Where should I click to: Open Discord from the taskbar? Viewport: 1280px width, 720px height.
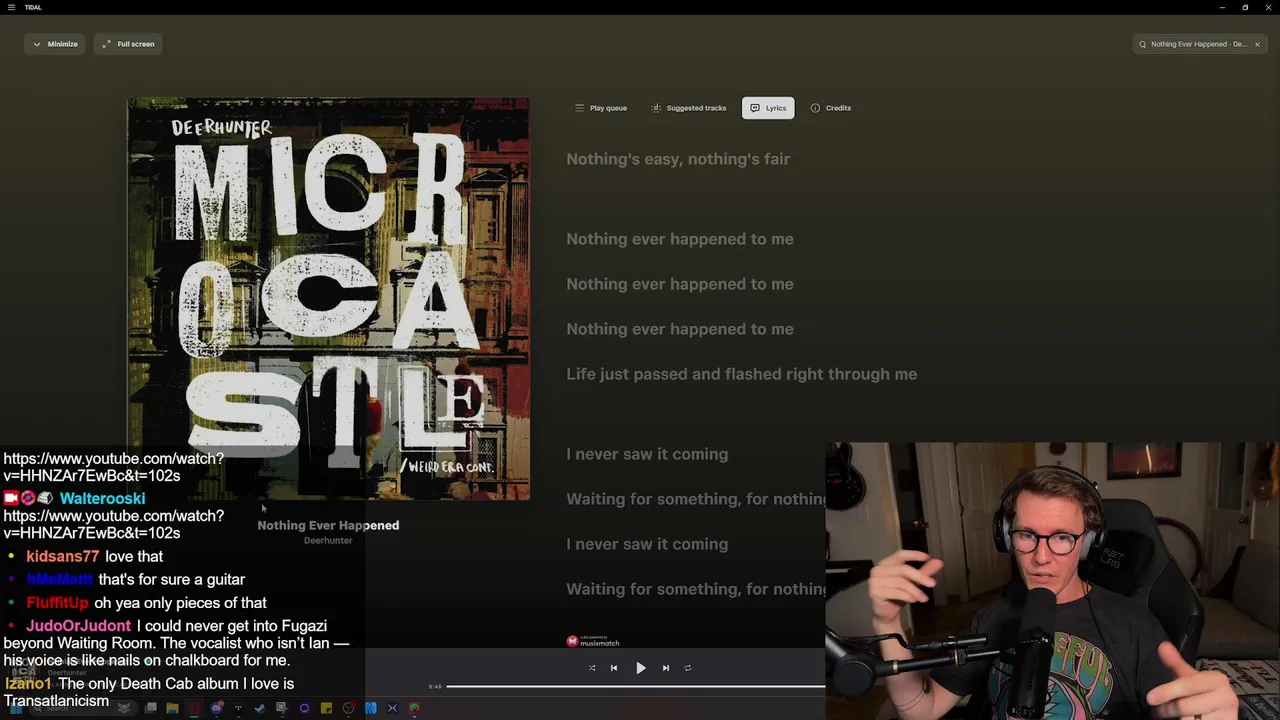(216, 708)
